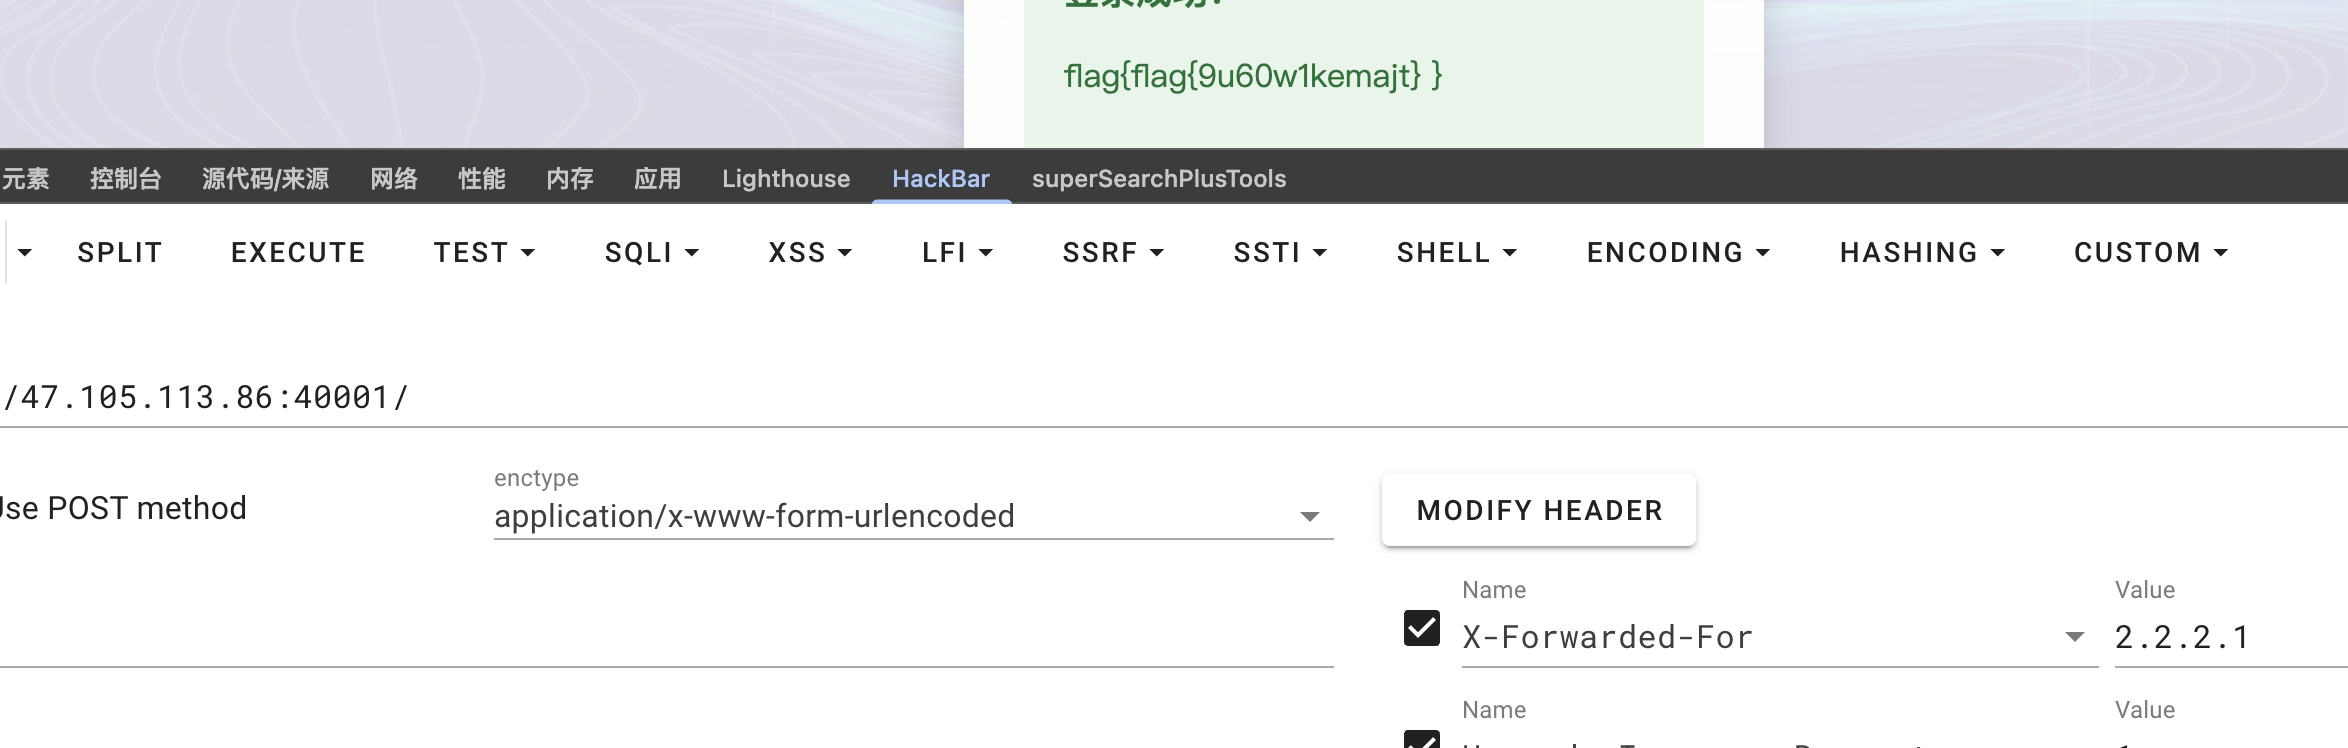This screenshot has width=2348, height=748.
Task: Open the CUSTOM dropdown menu
Action: (x=2150, y=253)
